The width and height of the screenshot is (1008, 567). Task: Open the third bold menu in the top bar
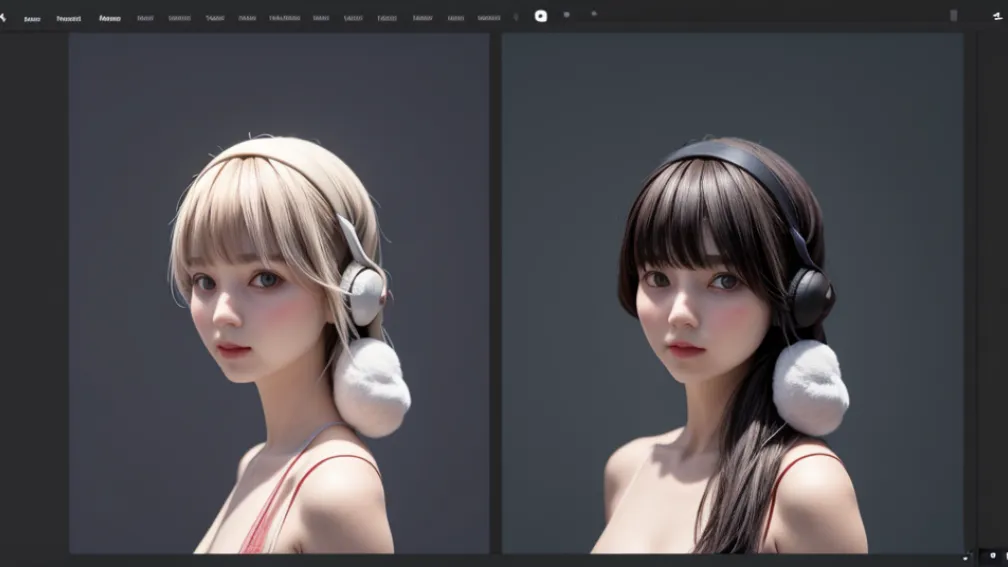click(x=109, y=18)
